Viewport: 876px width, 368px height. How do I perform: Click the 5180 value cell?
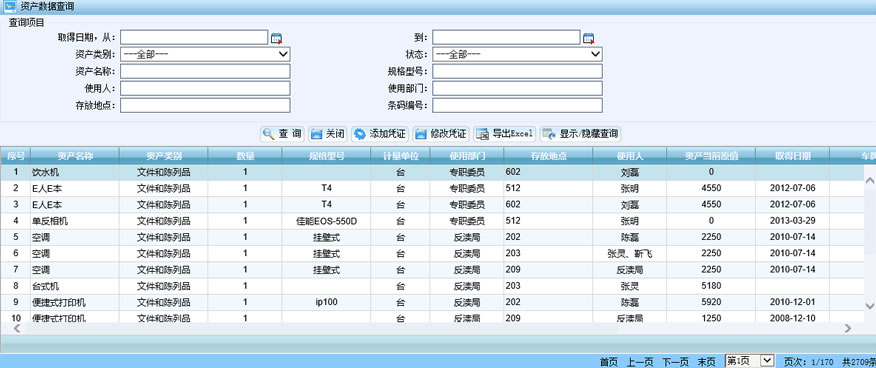coord(711,286)
